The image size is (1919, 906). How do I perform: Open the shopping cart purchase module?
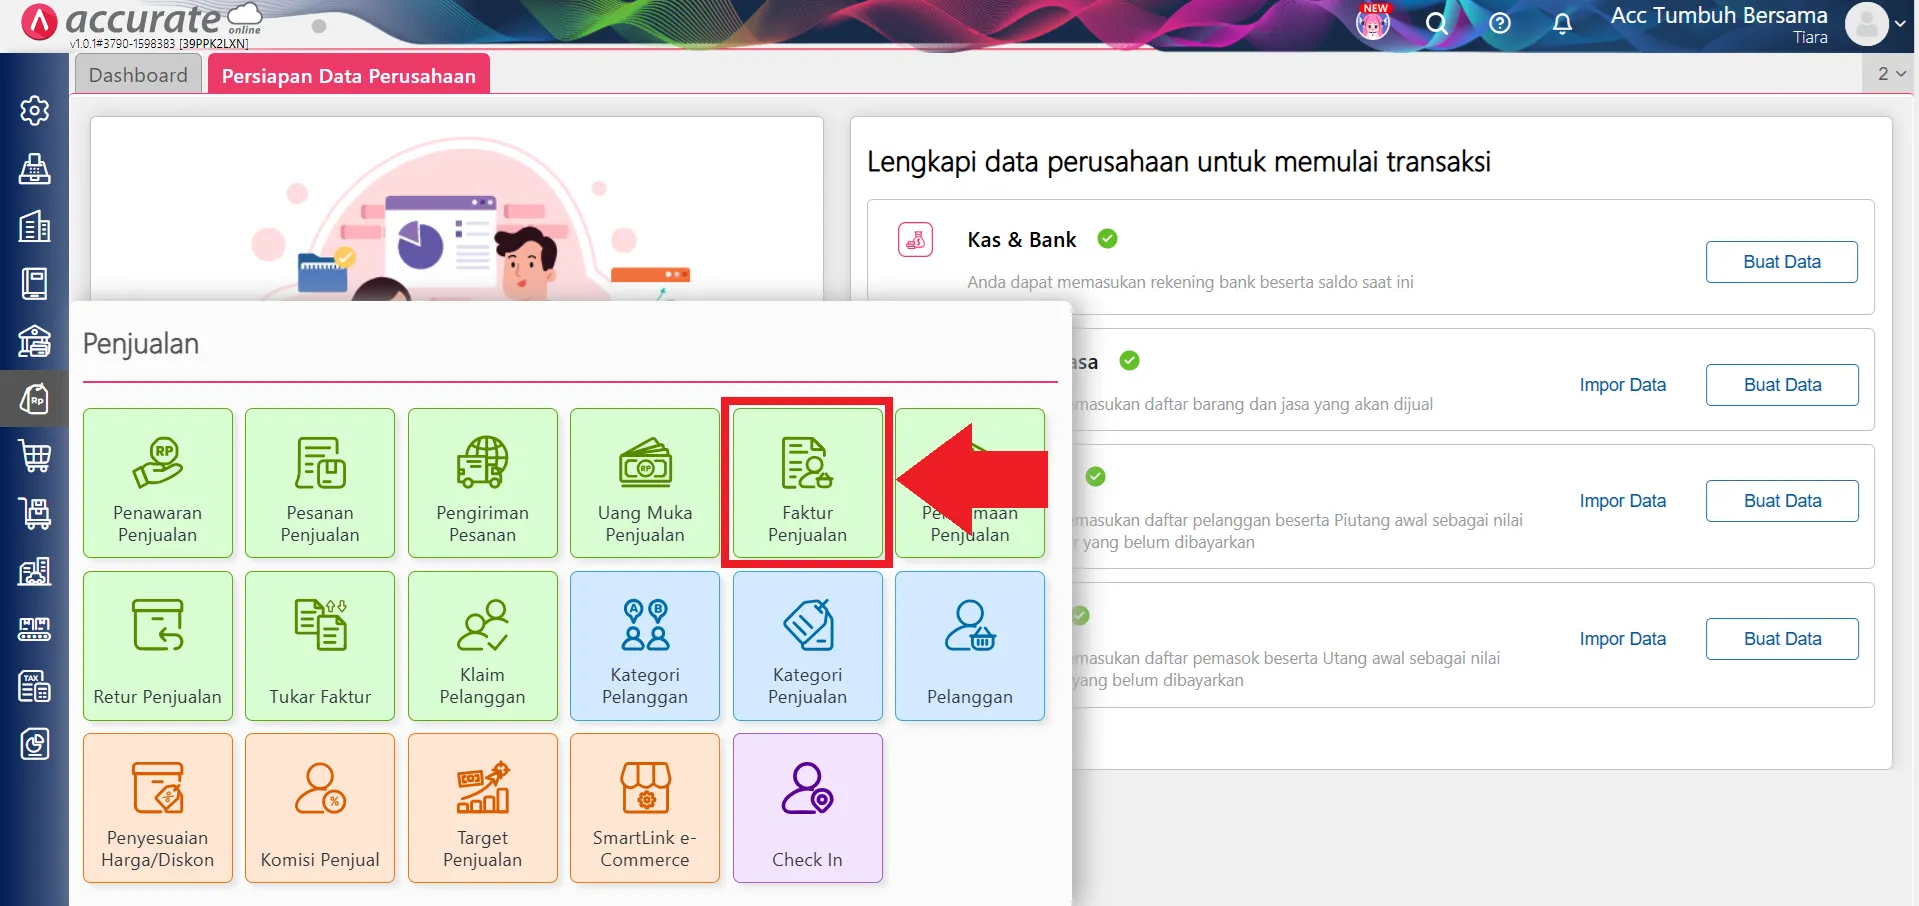point(35,457)
